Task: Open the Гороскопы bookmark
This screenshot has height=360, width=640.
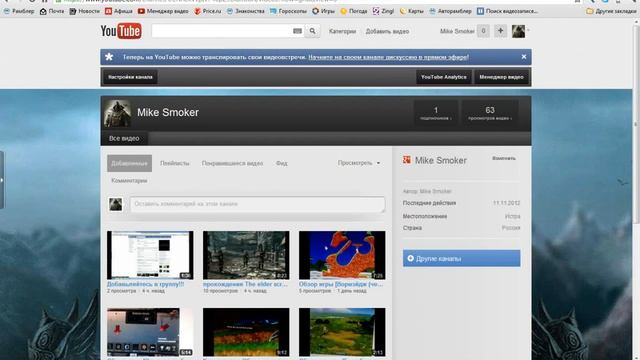Action: (x=288, y=11)
